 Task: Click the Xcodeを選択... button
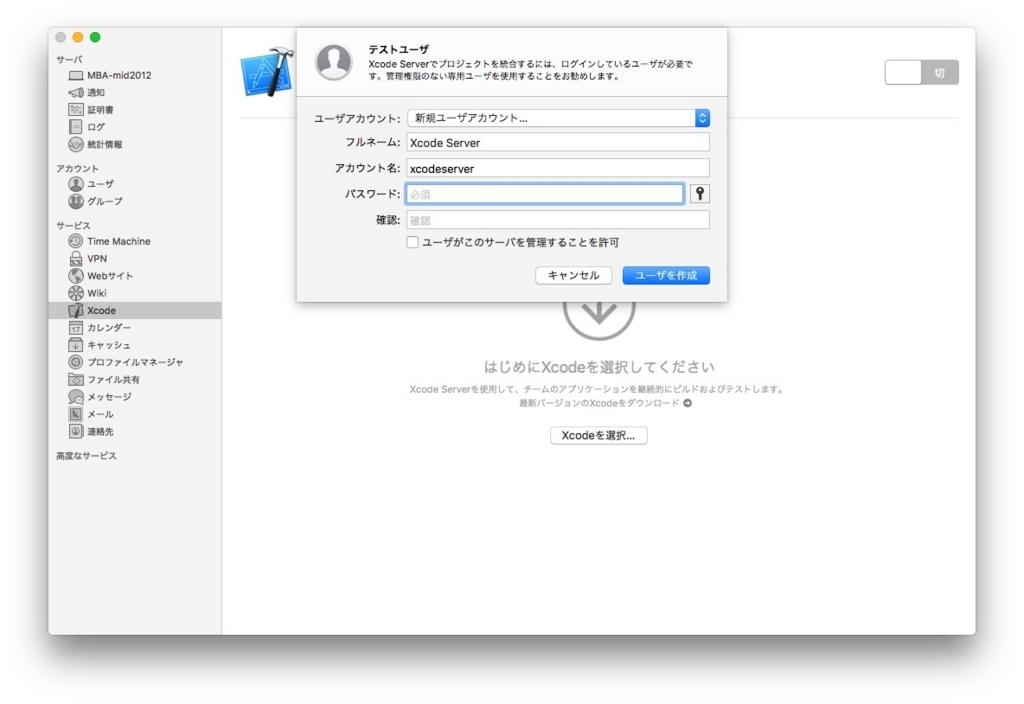(599, 436)
